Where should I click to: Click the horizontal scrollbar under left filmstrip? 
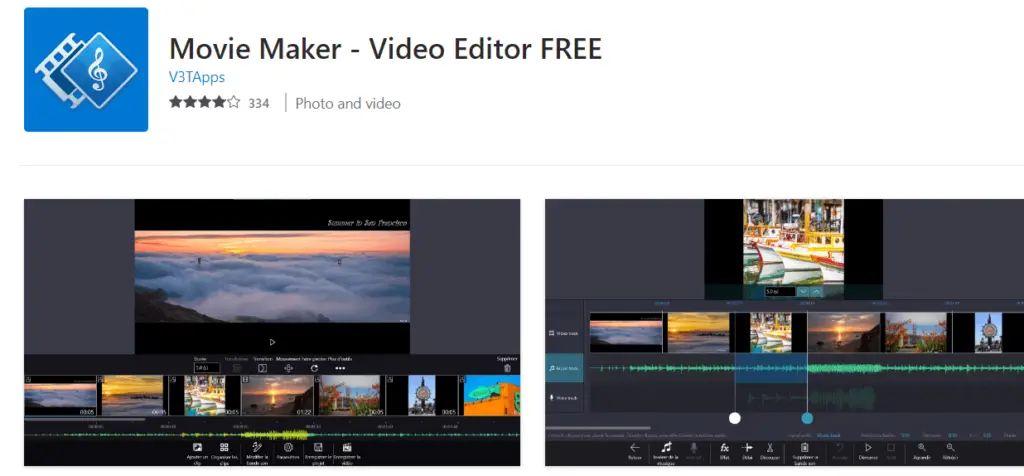pyautogui.click(x=85, y=419)
